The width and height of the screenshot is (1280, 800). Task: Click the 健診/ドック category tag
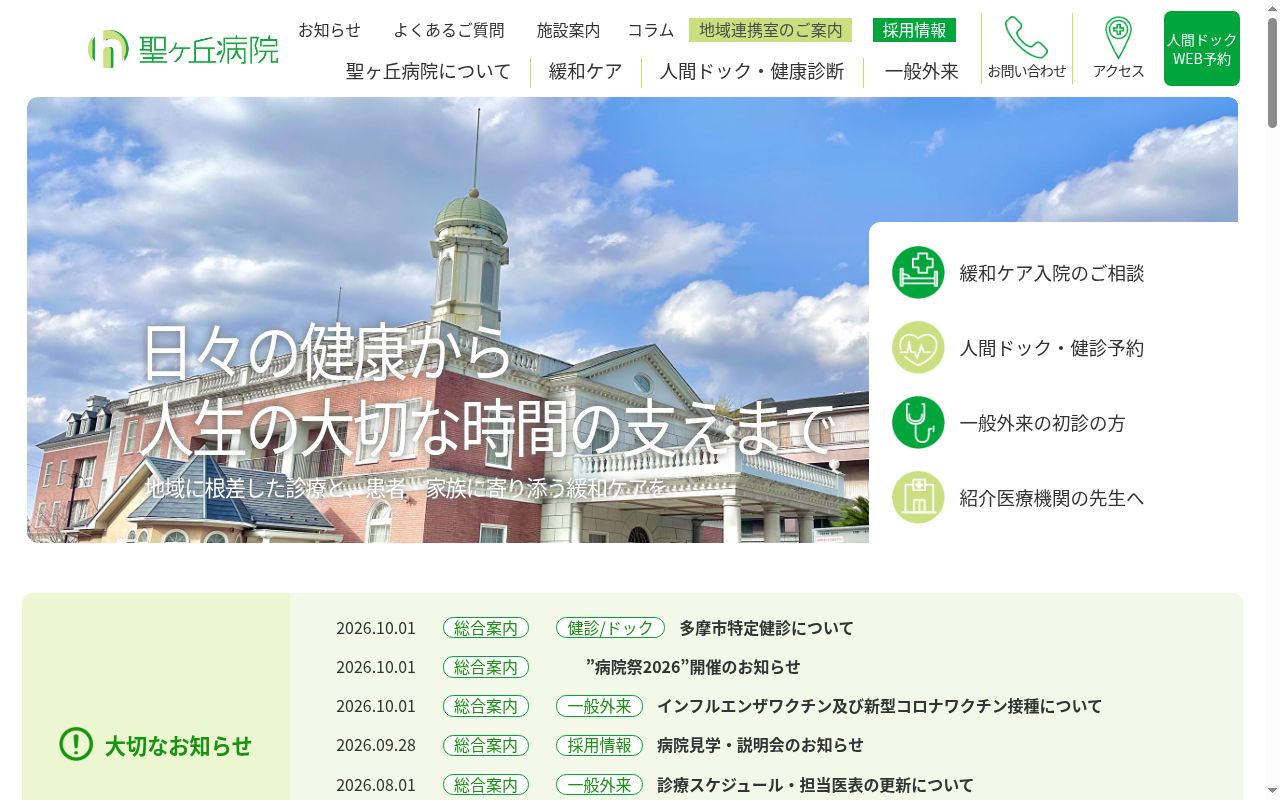(610, 628)
